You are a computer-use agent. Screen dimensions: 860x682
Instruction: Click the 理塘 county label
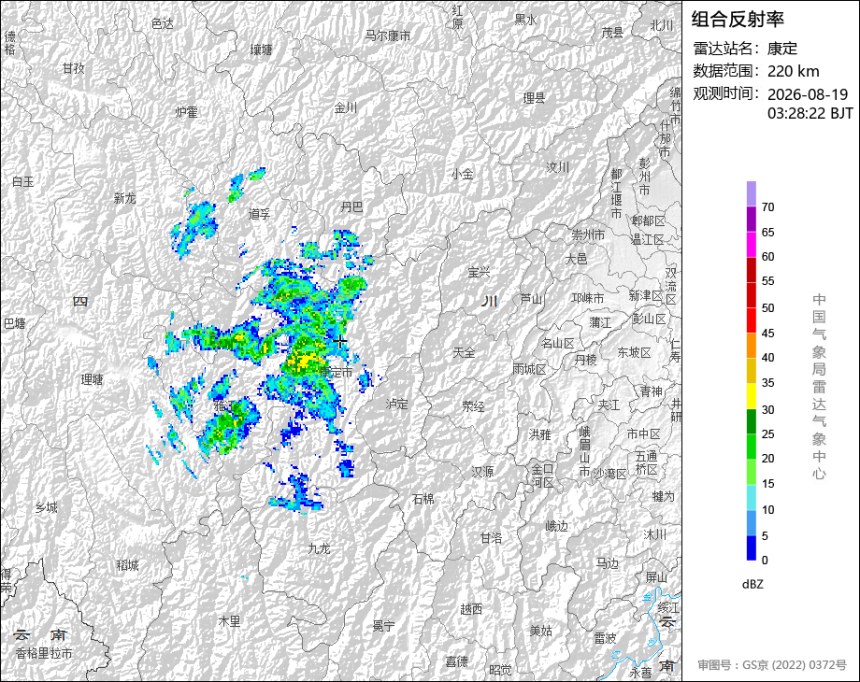(x=92, y=379)
